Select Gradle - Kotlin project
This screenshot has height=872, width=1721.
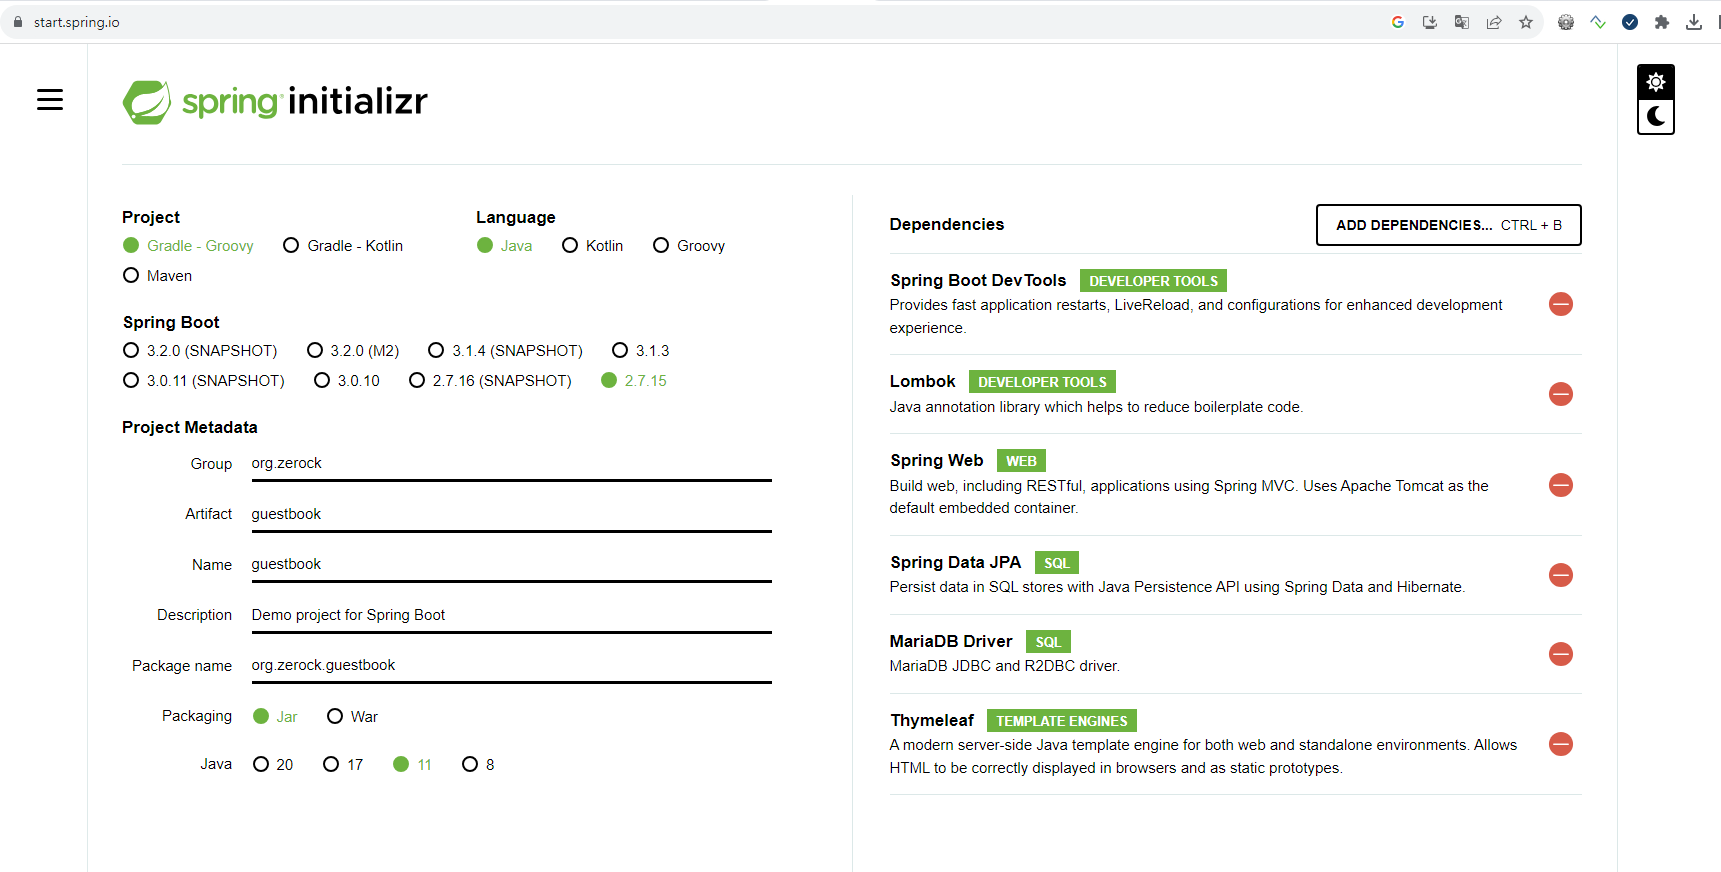[x=343, y=246]
